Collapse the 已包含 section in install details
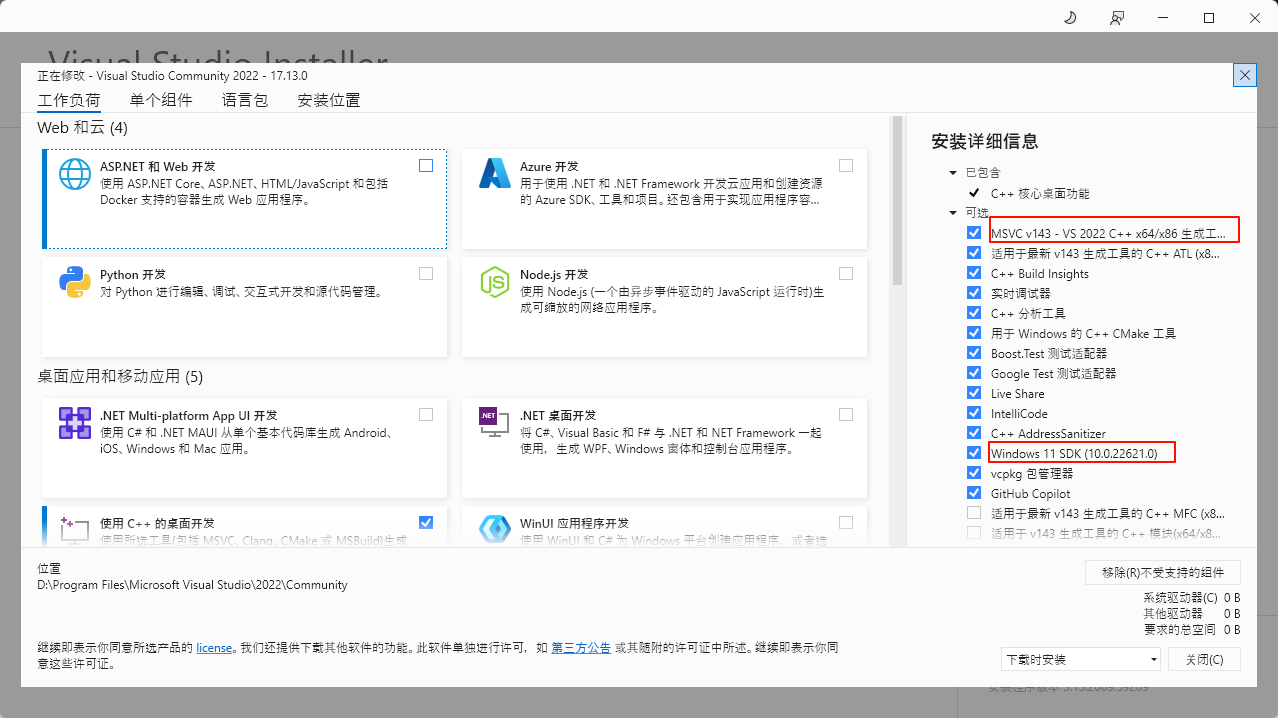The width and height of the screenshot is (1278, 718). pos(953,173)
